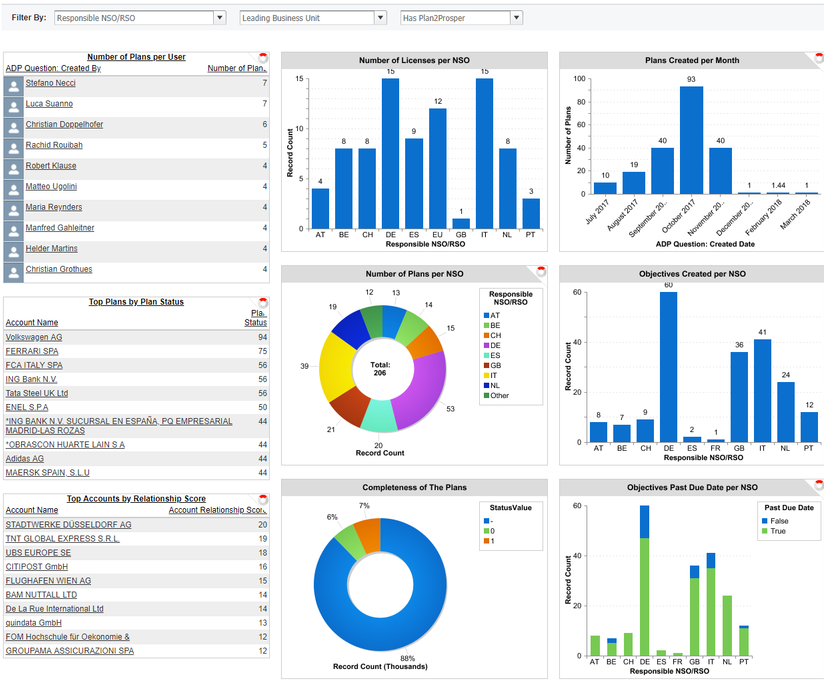Screen dimensions: 824x681
Task: Click the avatar icon next to Christian Doppelhofer
Action: 14,128
